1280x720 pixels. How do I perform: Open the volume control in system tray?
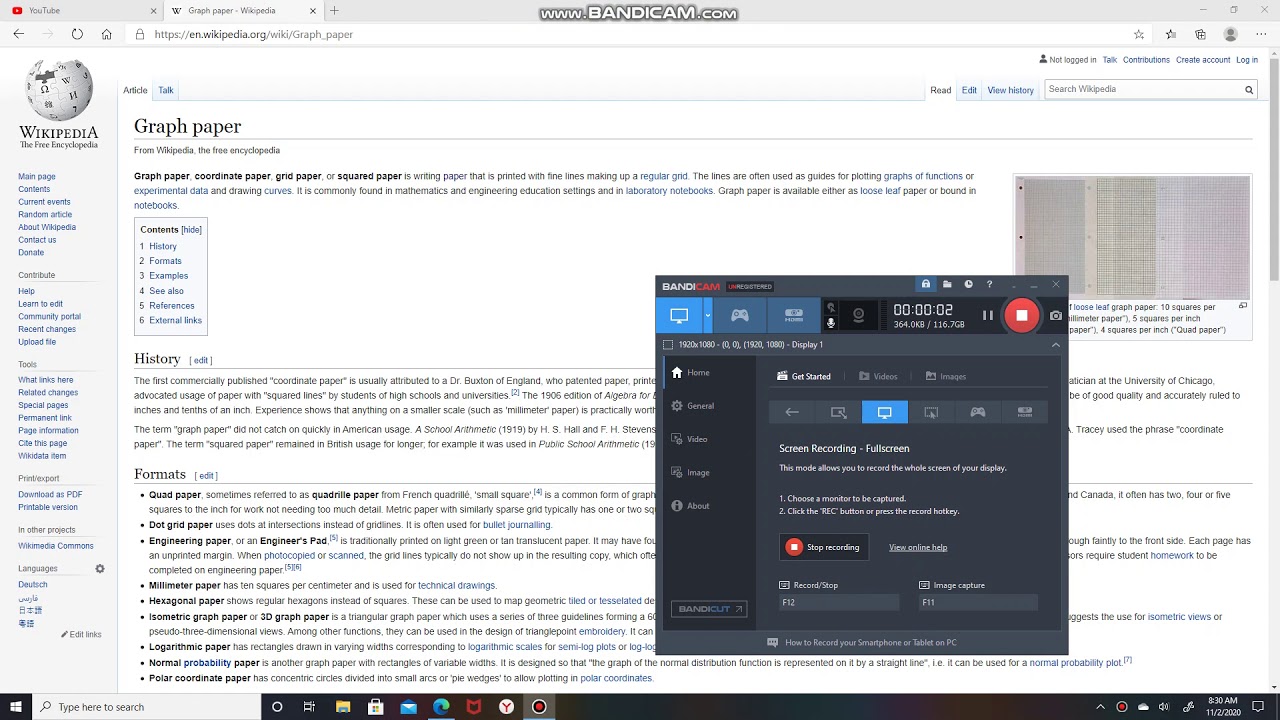click(x=1163, y=707)
